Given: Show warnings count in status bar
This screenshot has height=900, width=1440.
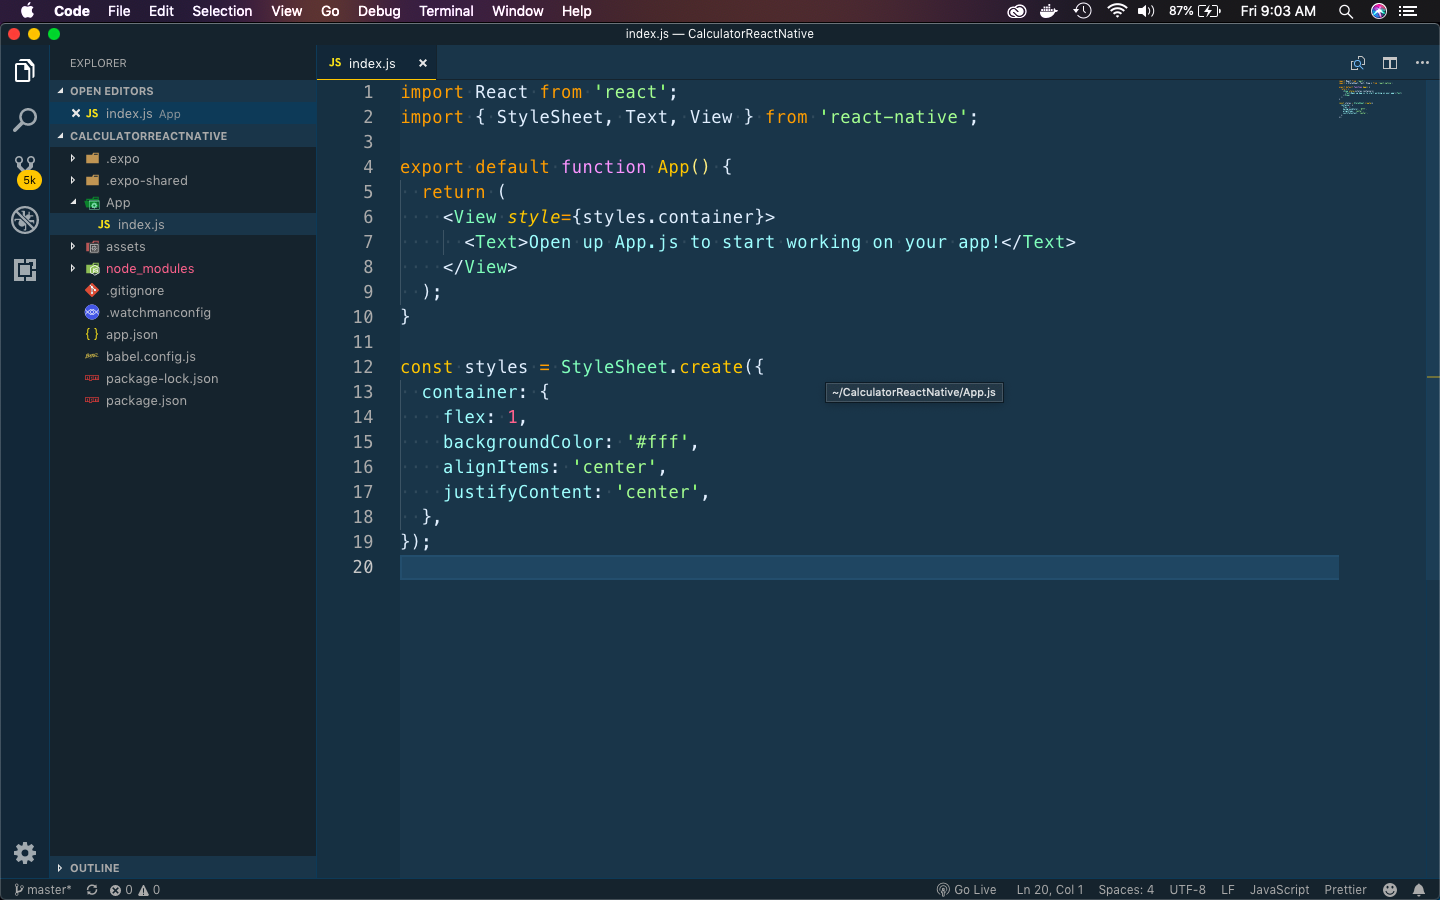Looking at the screenshot, I should coord(149,890).
